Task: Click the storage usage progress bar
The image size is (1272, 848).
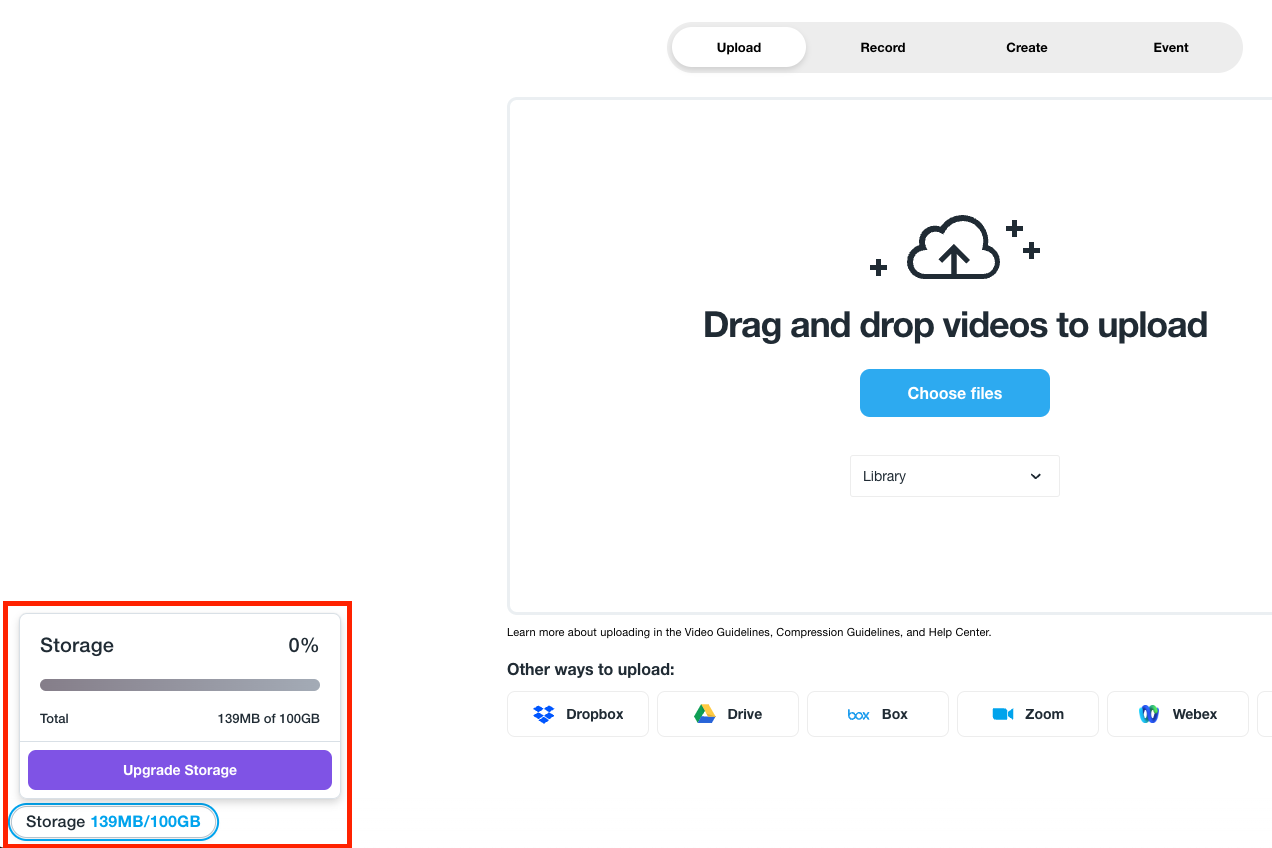Action: click(x=180, y=685)
